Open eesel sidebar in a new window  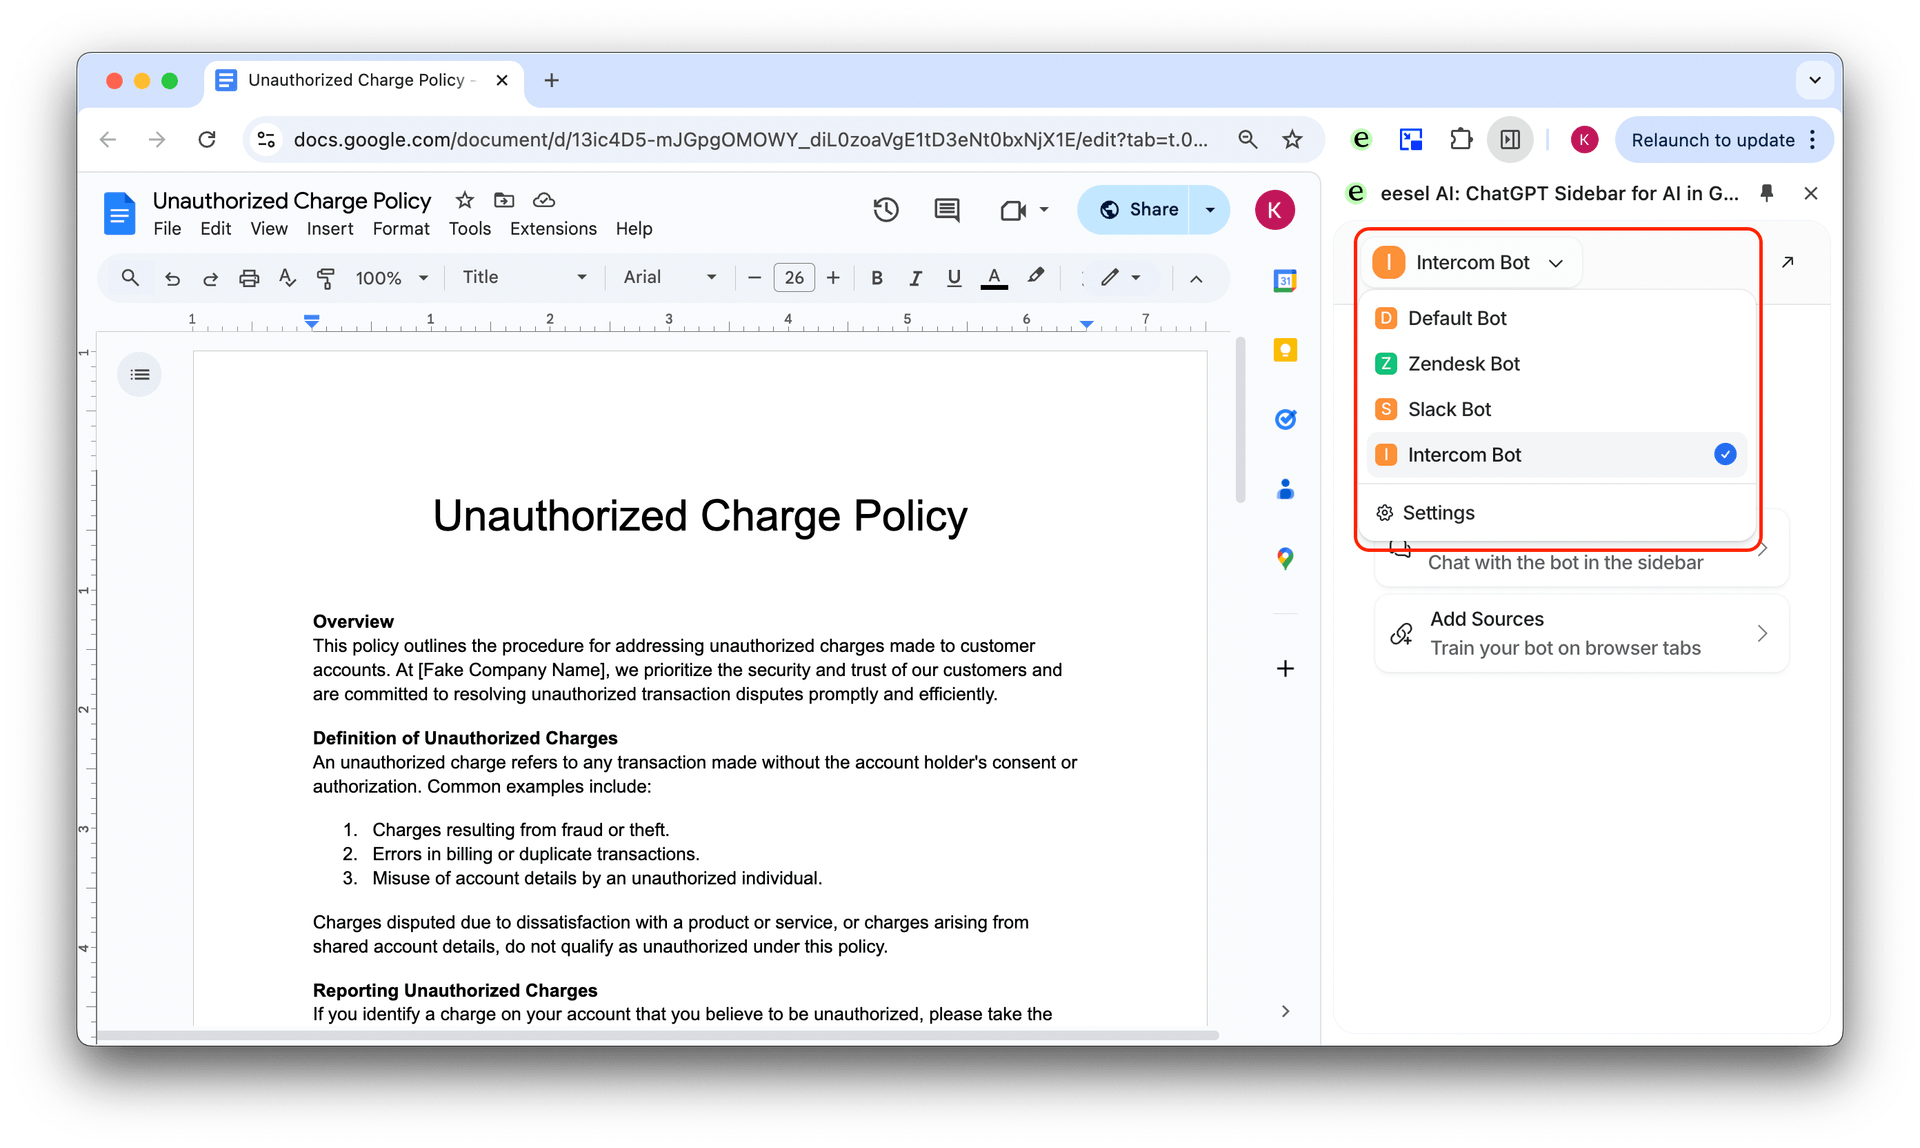tap(1787, 262)
